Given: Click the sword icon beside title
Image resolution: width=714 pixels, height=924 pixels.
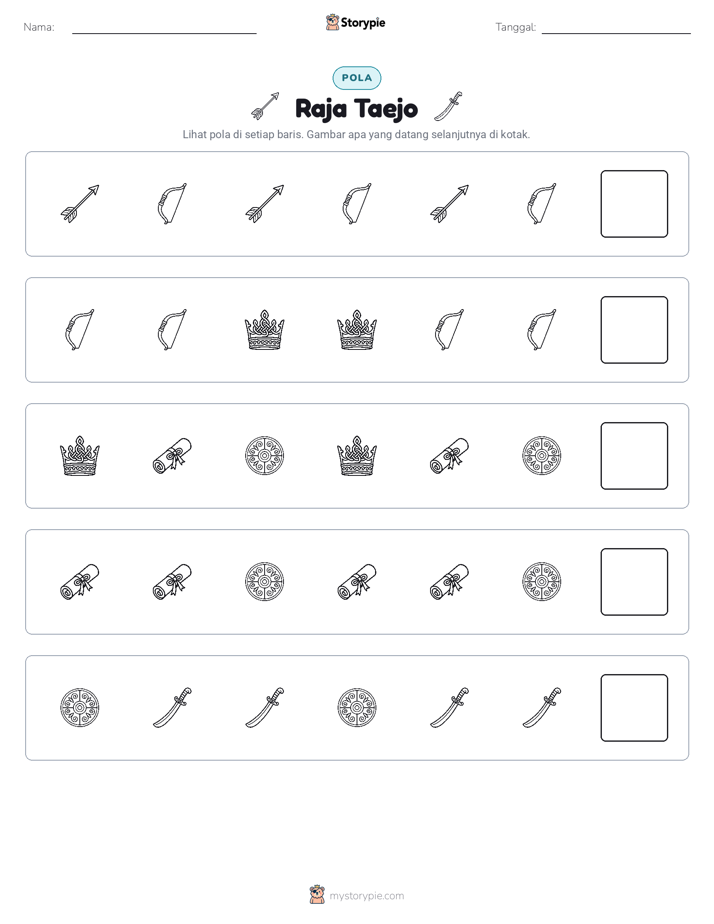Looking at the screenshot, I should tap(448, 107).
